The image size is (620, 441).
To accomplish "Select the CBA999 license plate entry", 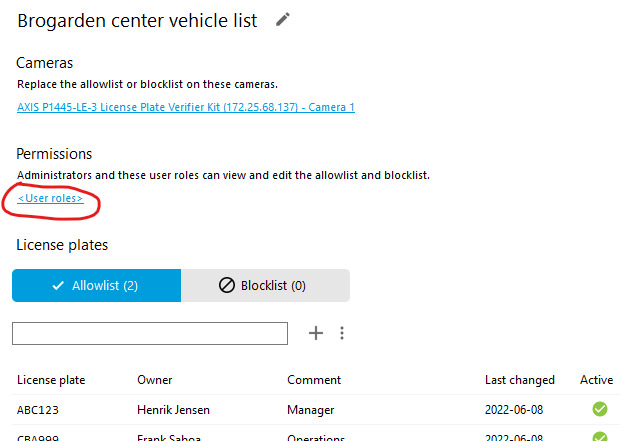I will pyautogui.click(x=38, y=437).
